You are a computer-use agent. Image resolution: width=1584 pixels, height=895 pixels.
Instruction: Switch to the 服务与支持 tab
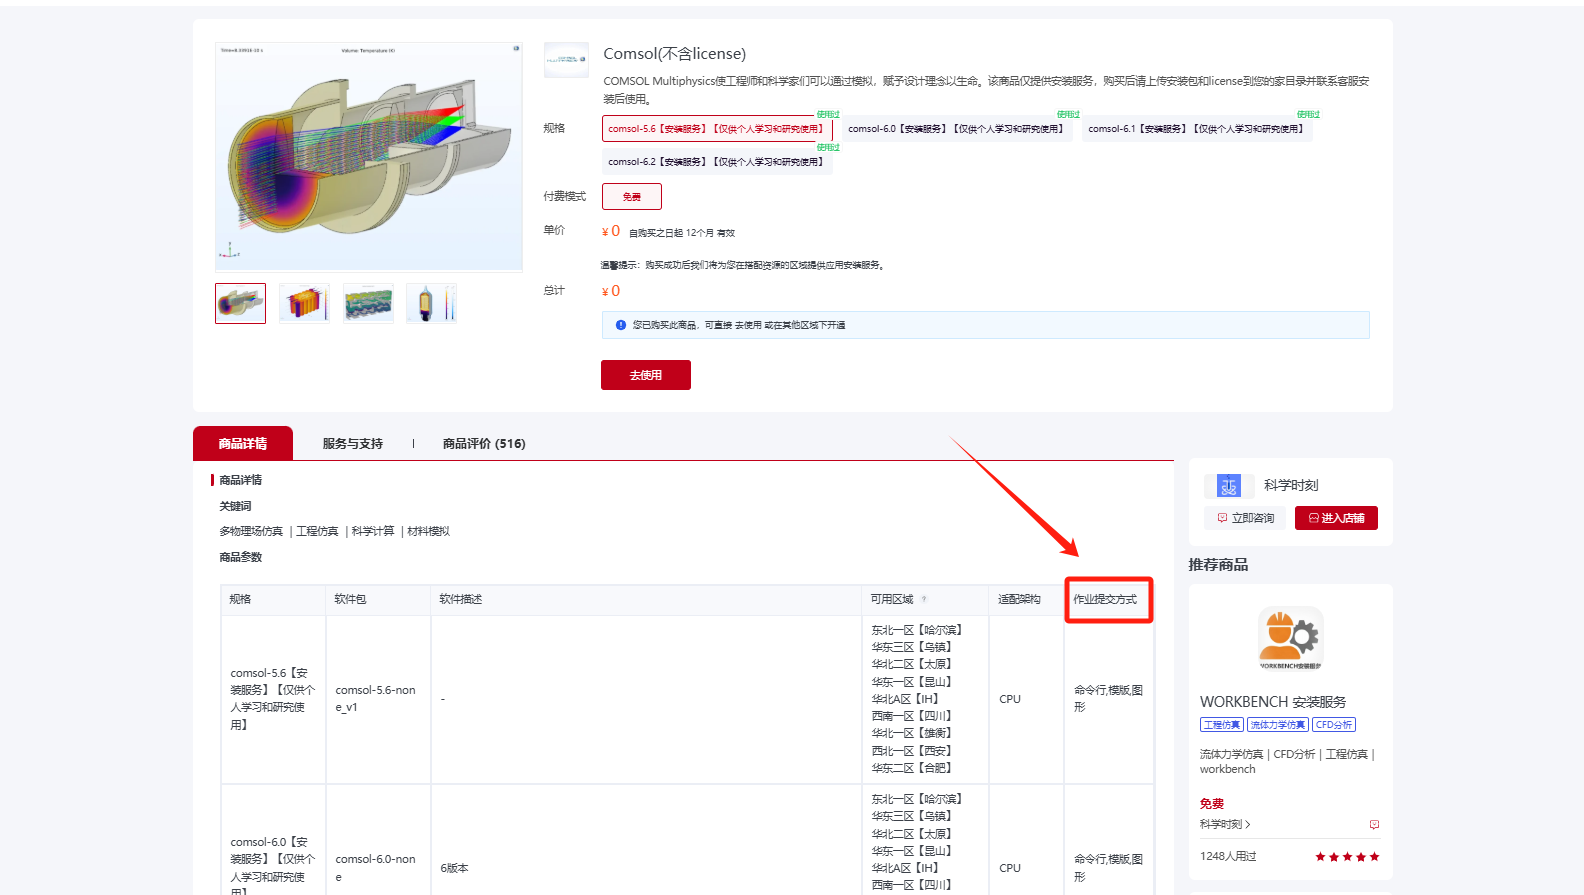click(352, 444)
